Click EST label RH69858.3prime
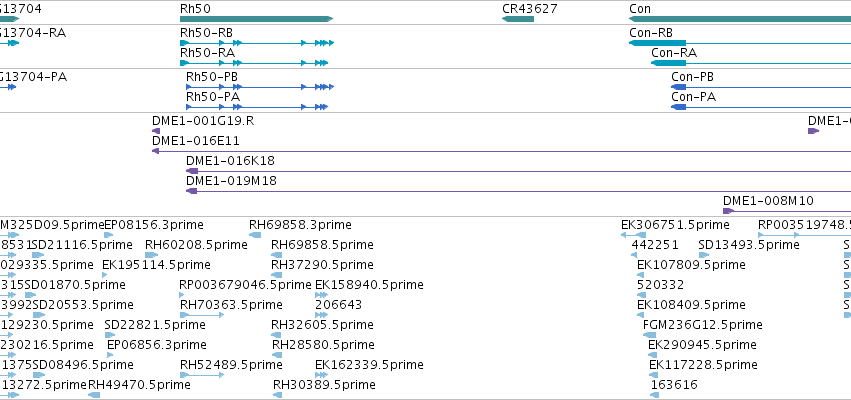The height and width of the screenshot is (400, 851). pos(300,225)
